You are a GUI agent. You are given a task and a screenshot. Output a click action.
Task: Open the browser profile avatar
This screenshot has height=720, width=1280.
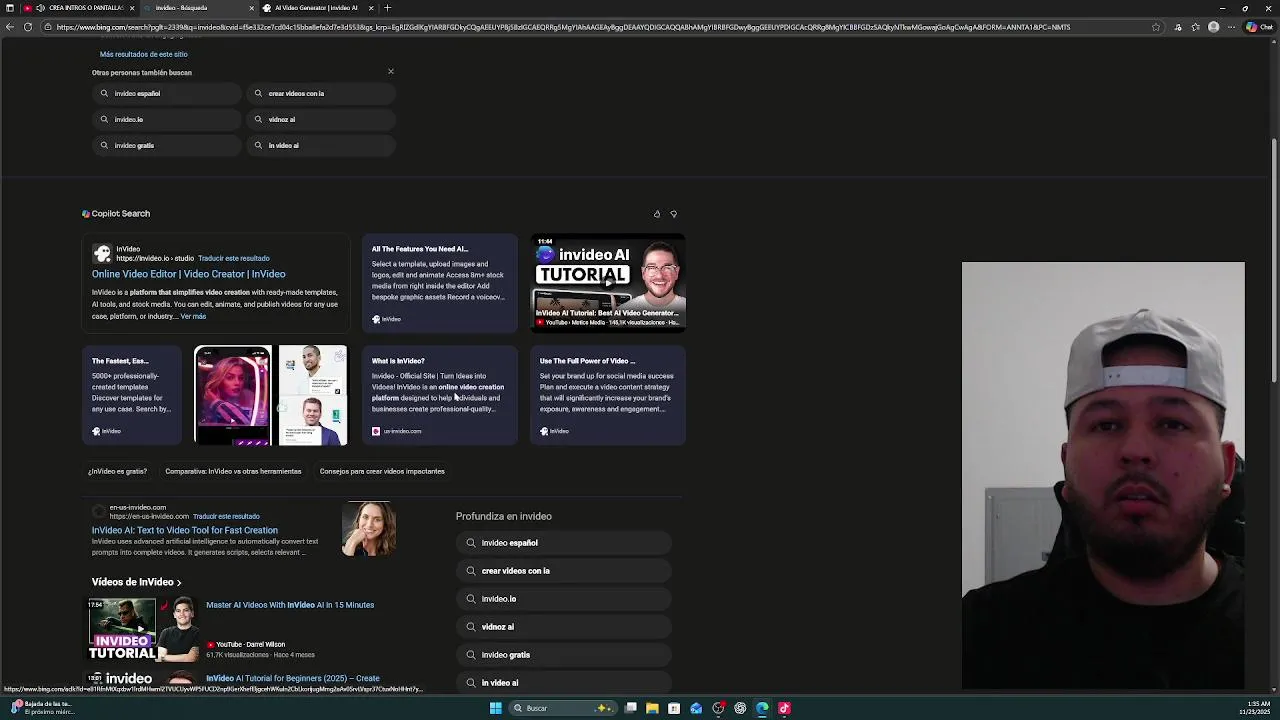(1214, 27)
